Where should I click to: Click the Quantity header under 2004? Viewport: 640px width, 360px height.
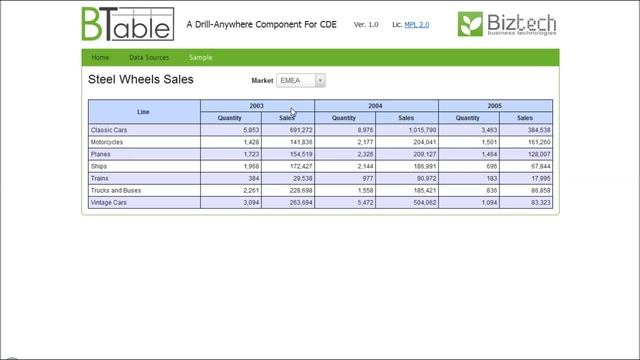[x=345, y=118]
